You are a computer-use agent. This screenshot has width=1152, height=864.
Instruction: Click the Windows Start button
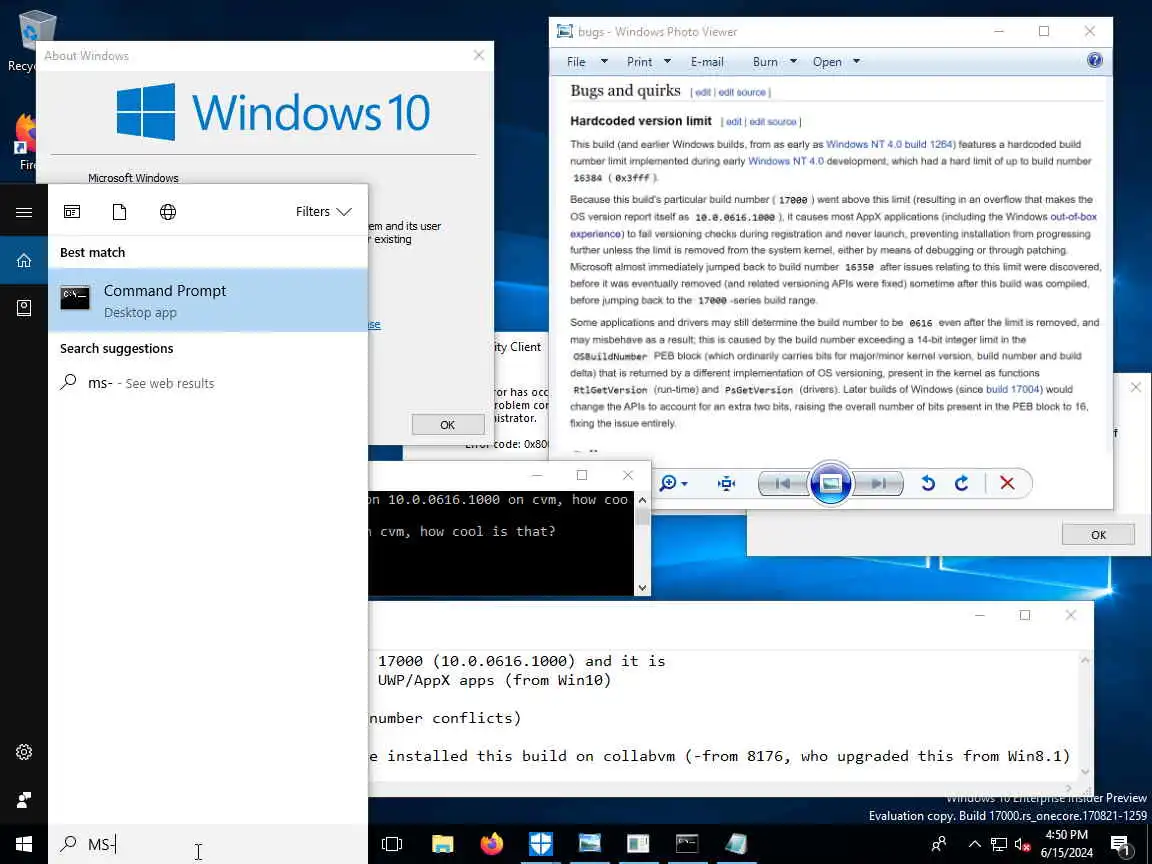24,844
